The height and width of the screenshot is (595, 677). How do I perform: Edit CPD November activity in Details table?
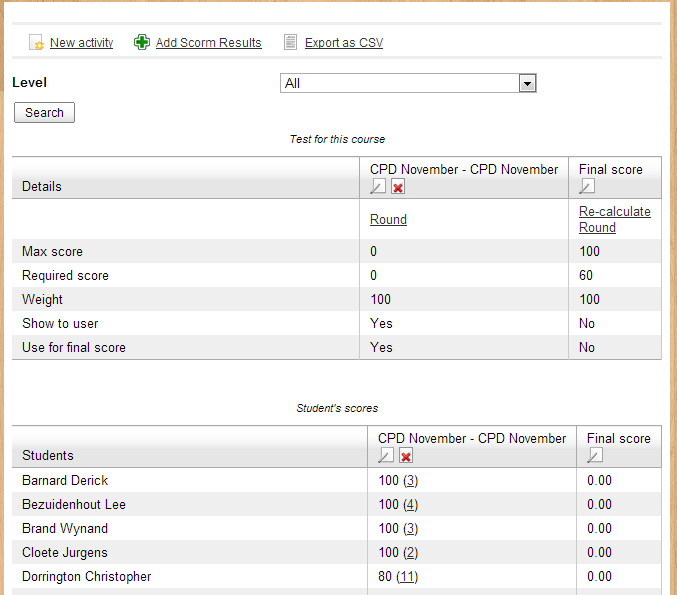(x=377, y=187)
